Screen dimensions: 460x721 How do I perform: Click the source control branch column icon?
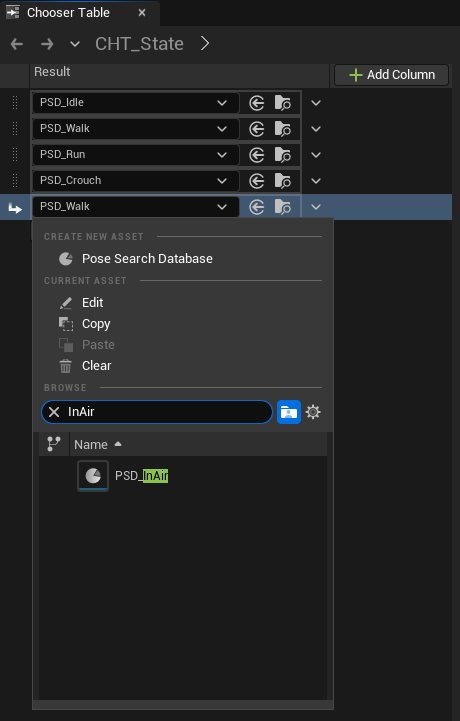tap(54, 444)
